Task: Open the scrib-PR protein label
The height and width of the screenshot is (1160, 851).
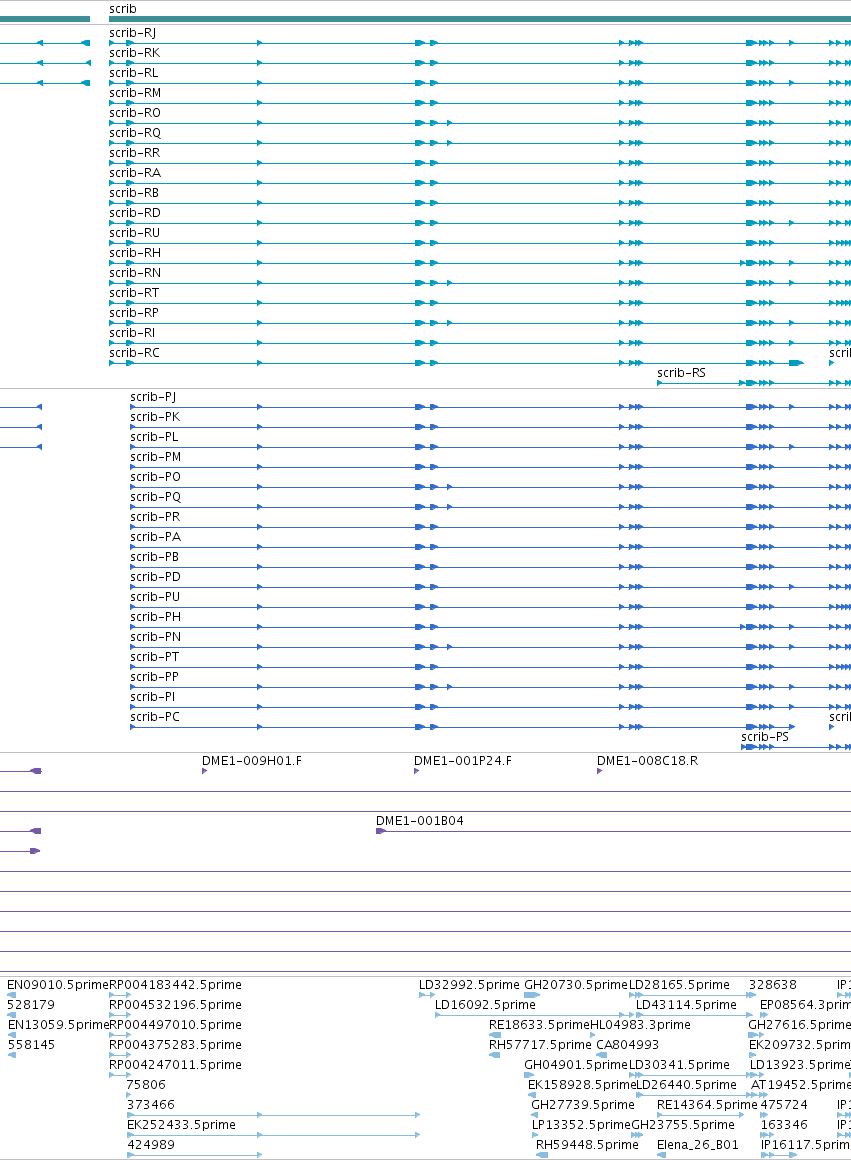Action: tap(155, 516)
